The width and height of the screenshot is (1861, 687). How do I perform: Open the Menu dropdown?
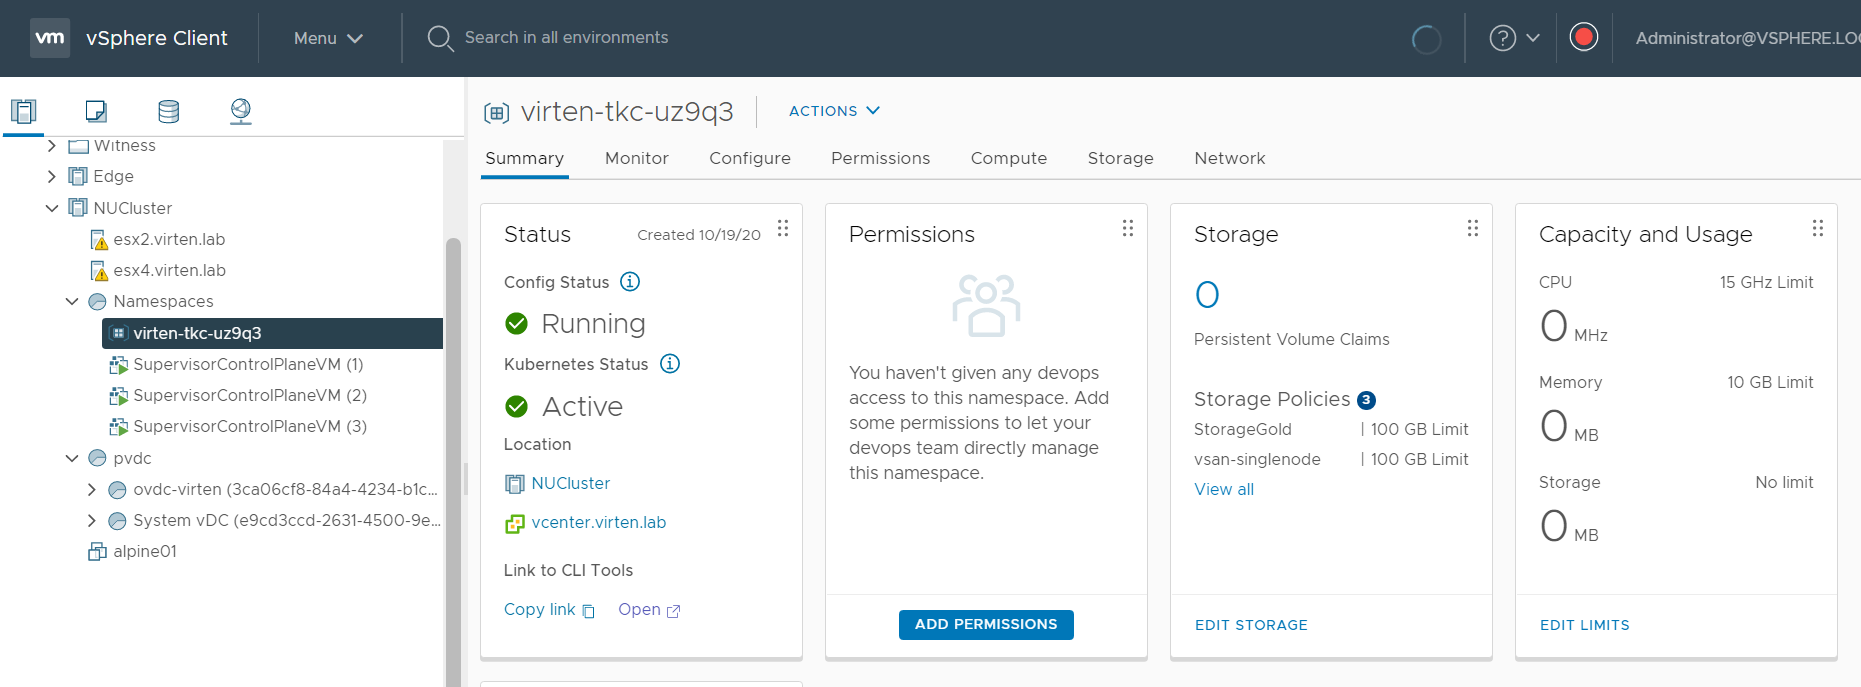pyautogui.click(x=328, y=38)
